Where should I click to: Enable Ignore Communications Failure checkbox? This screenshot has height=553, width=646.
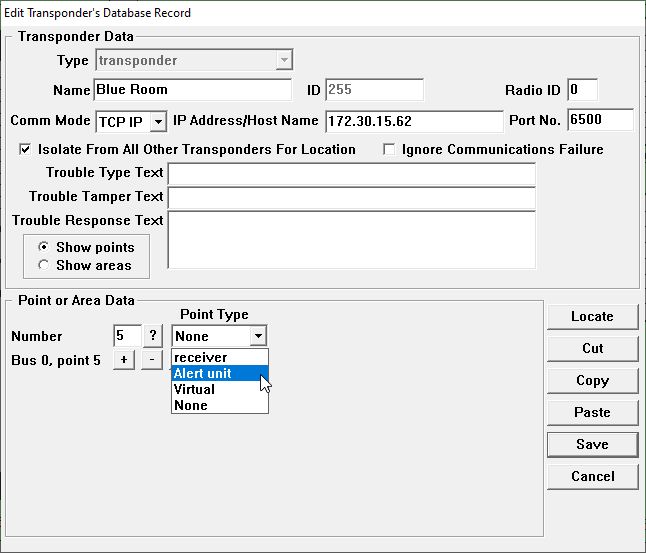coord(391,149)
